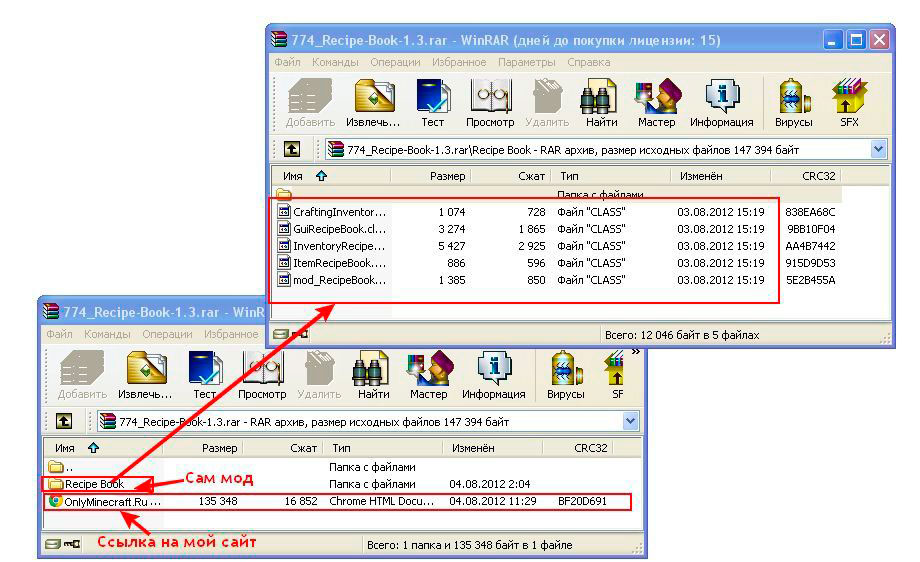The image size is (920, 562).
Task: Click the Найти (Find) binoculars icon in the top window
Action: pos(601,103)
